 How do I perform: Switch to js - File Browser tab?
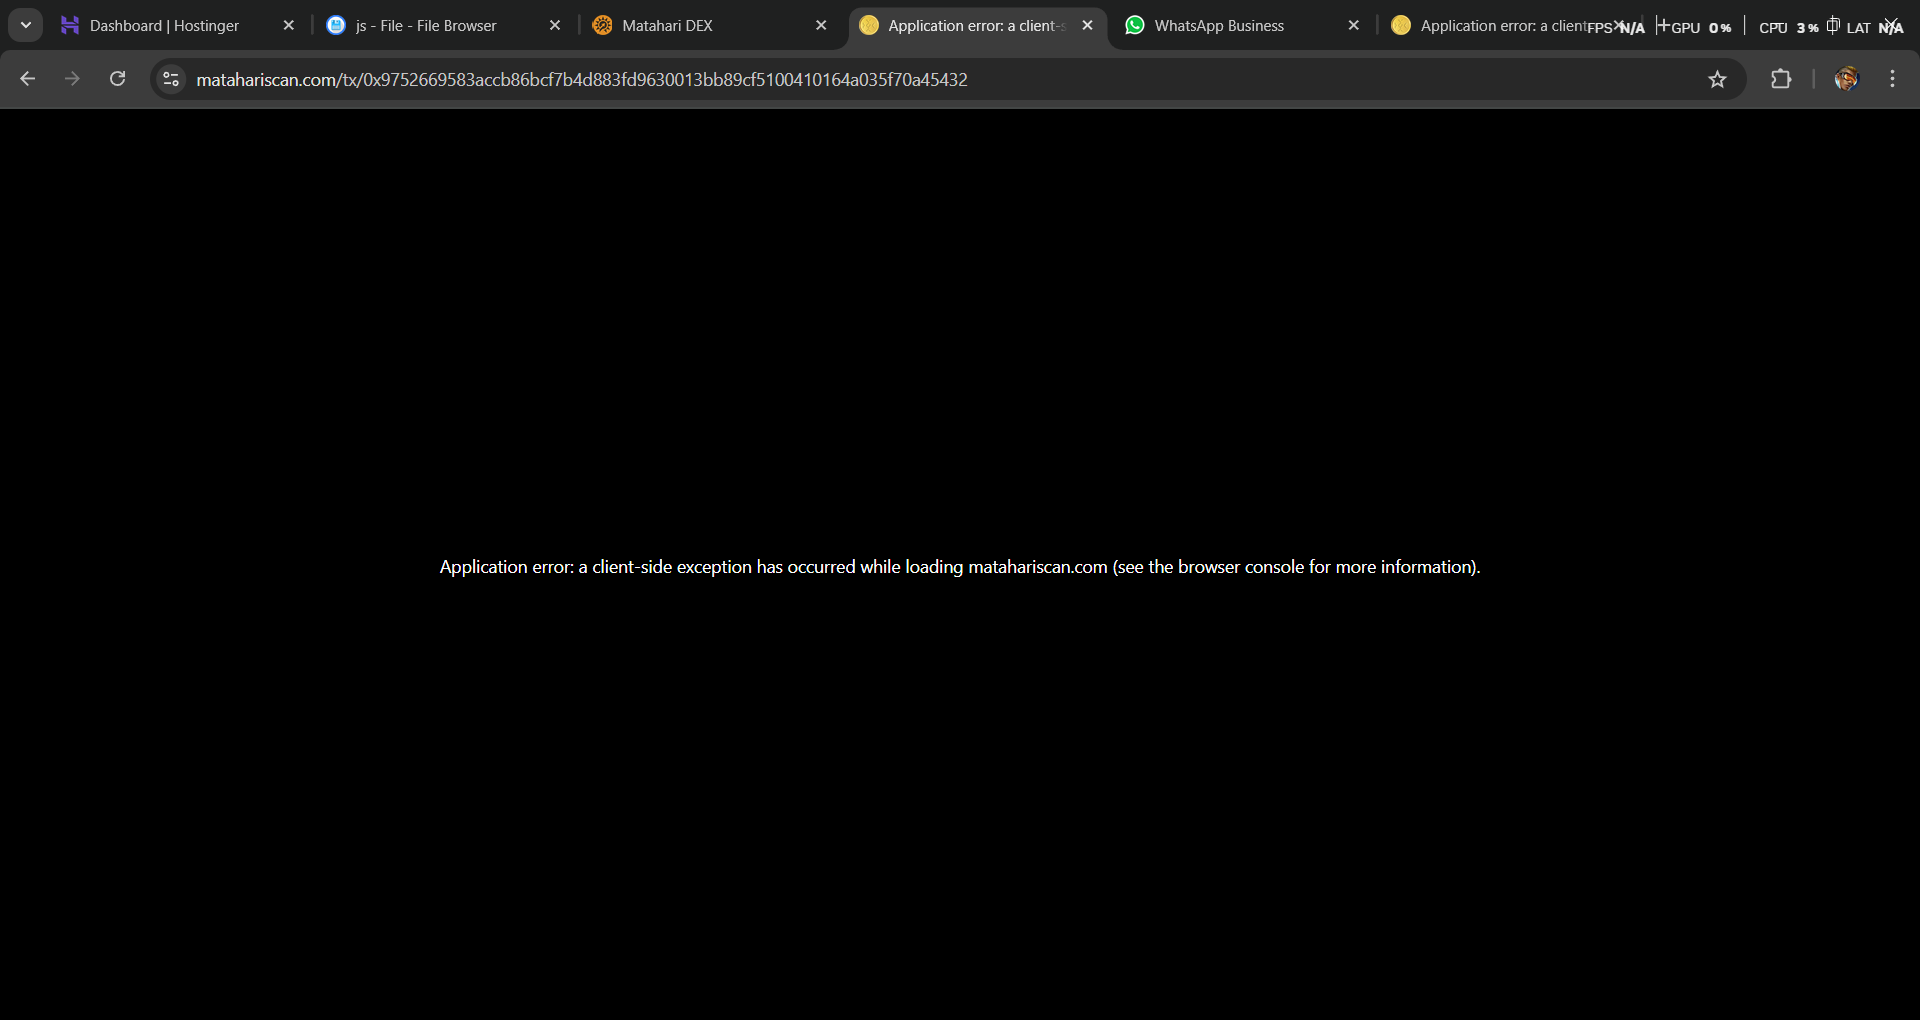(426, 26)
